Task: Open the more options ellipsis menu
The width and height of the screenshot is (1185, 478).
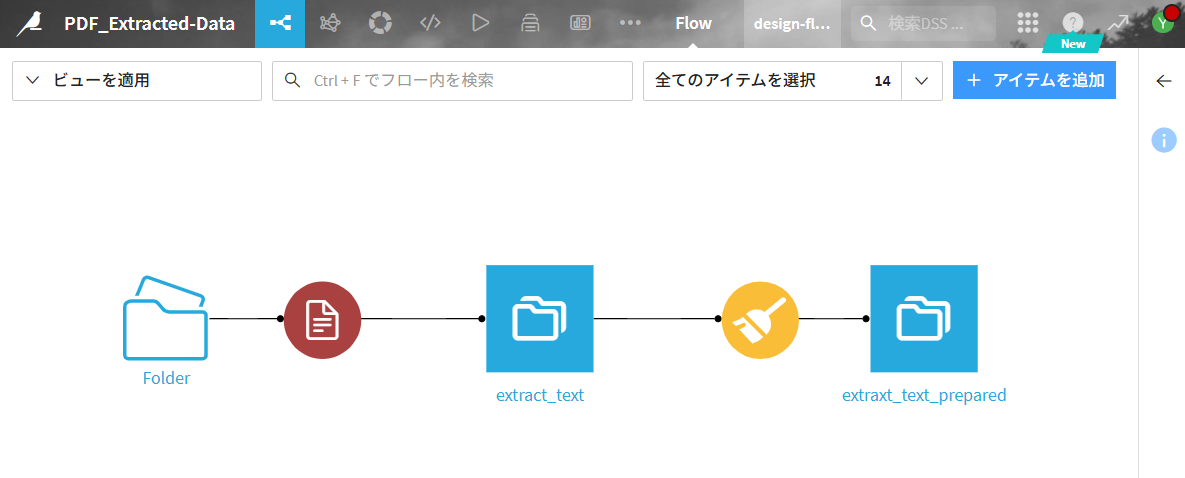Action: (x=630, y=23)
